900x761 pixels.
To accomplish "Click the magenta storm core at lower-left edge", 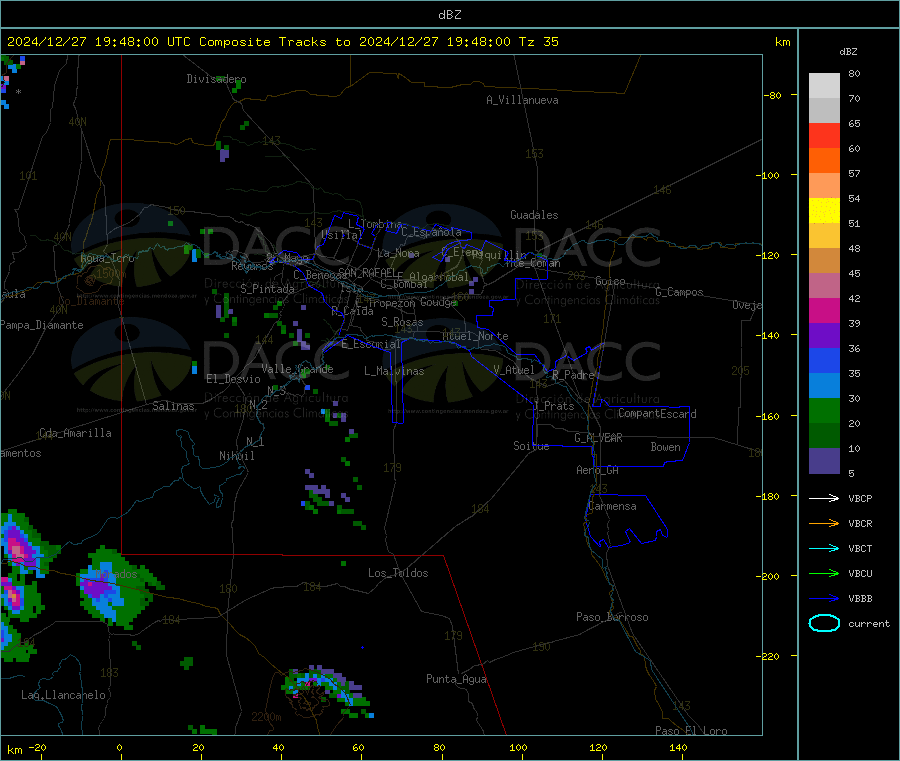I will 17,550.
